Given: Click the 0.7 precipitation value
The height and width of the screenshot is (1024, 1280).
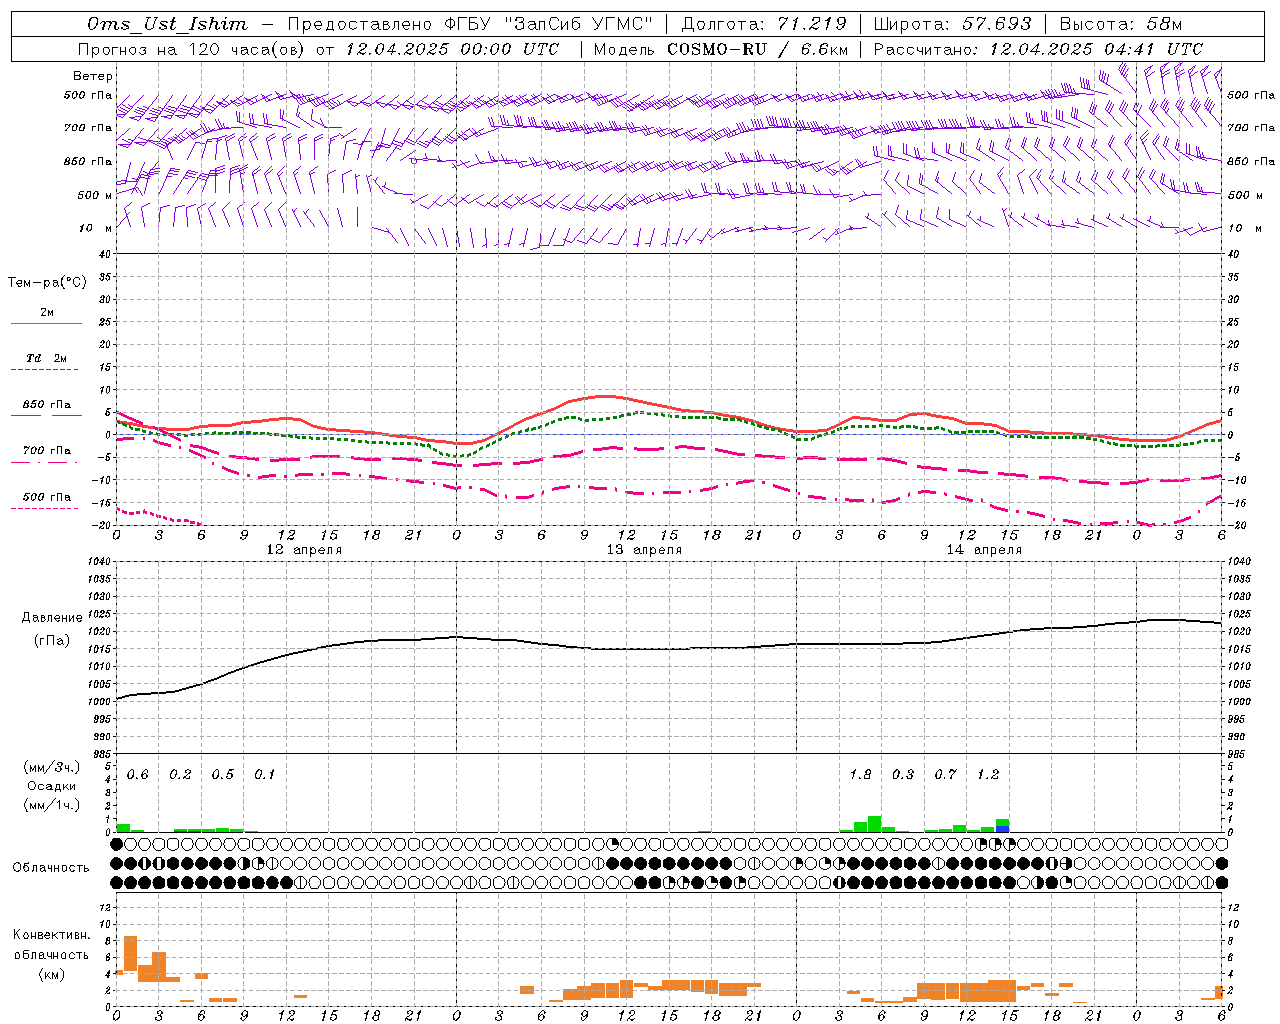Looking at the screenshot, I should [x=945, y=775].
